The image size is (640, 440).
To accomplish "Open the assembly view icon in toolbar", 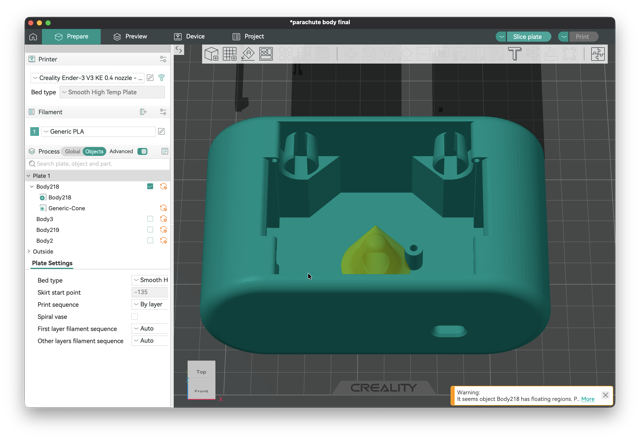I will click(598, 54).
